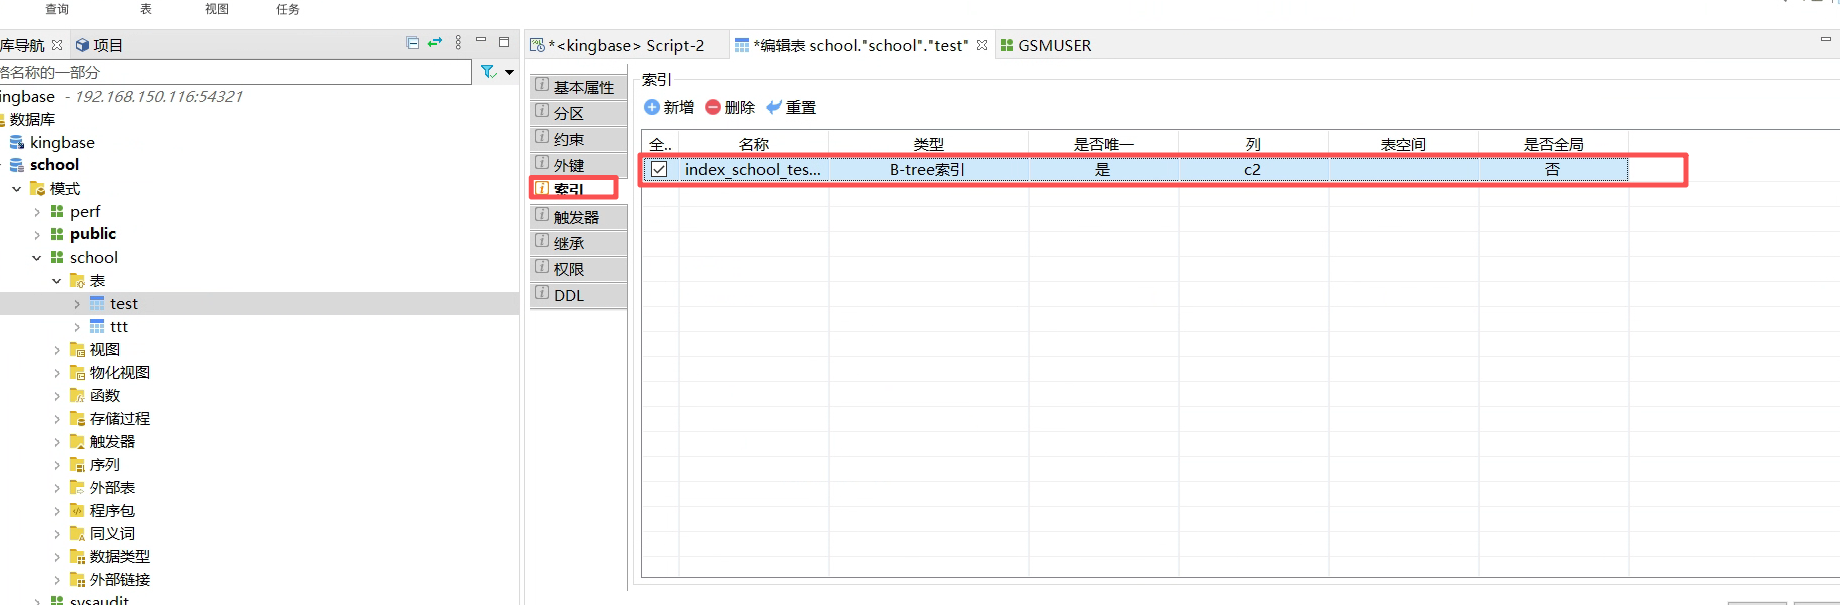Click the red 删除 delete icon
The width and height of the screenshot is (1840, 605).
click(x=713, y=107)
